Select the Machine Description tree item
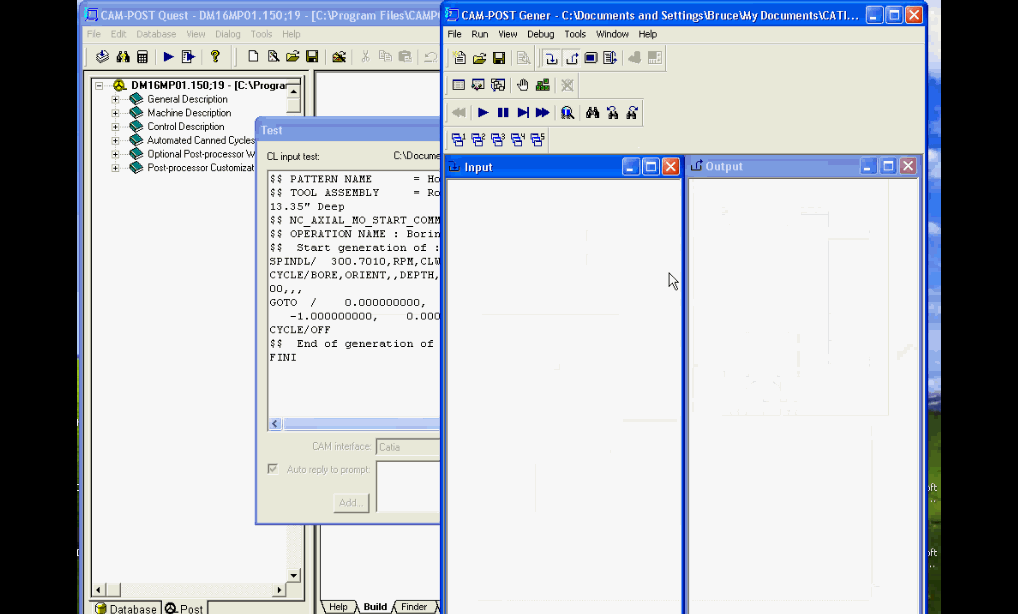 (x=189, y=113)
